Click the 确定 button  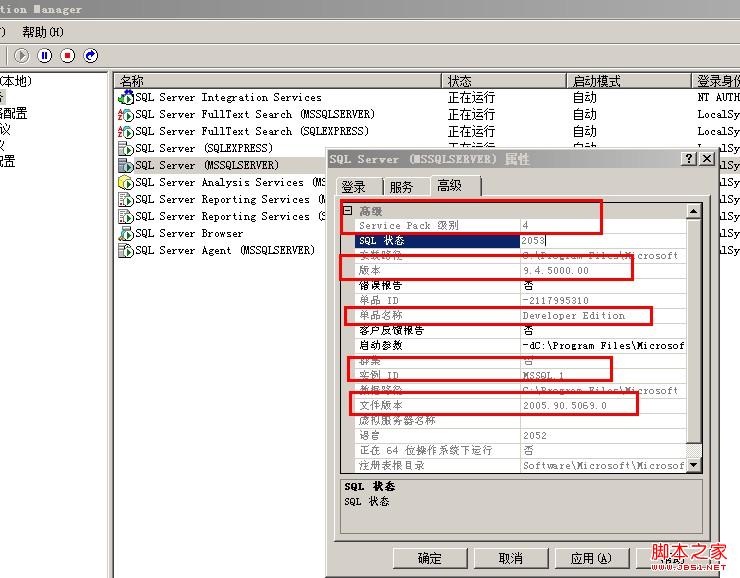430,558
